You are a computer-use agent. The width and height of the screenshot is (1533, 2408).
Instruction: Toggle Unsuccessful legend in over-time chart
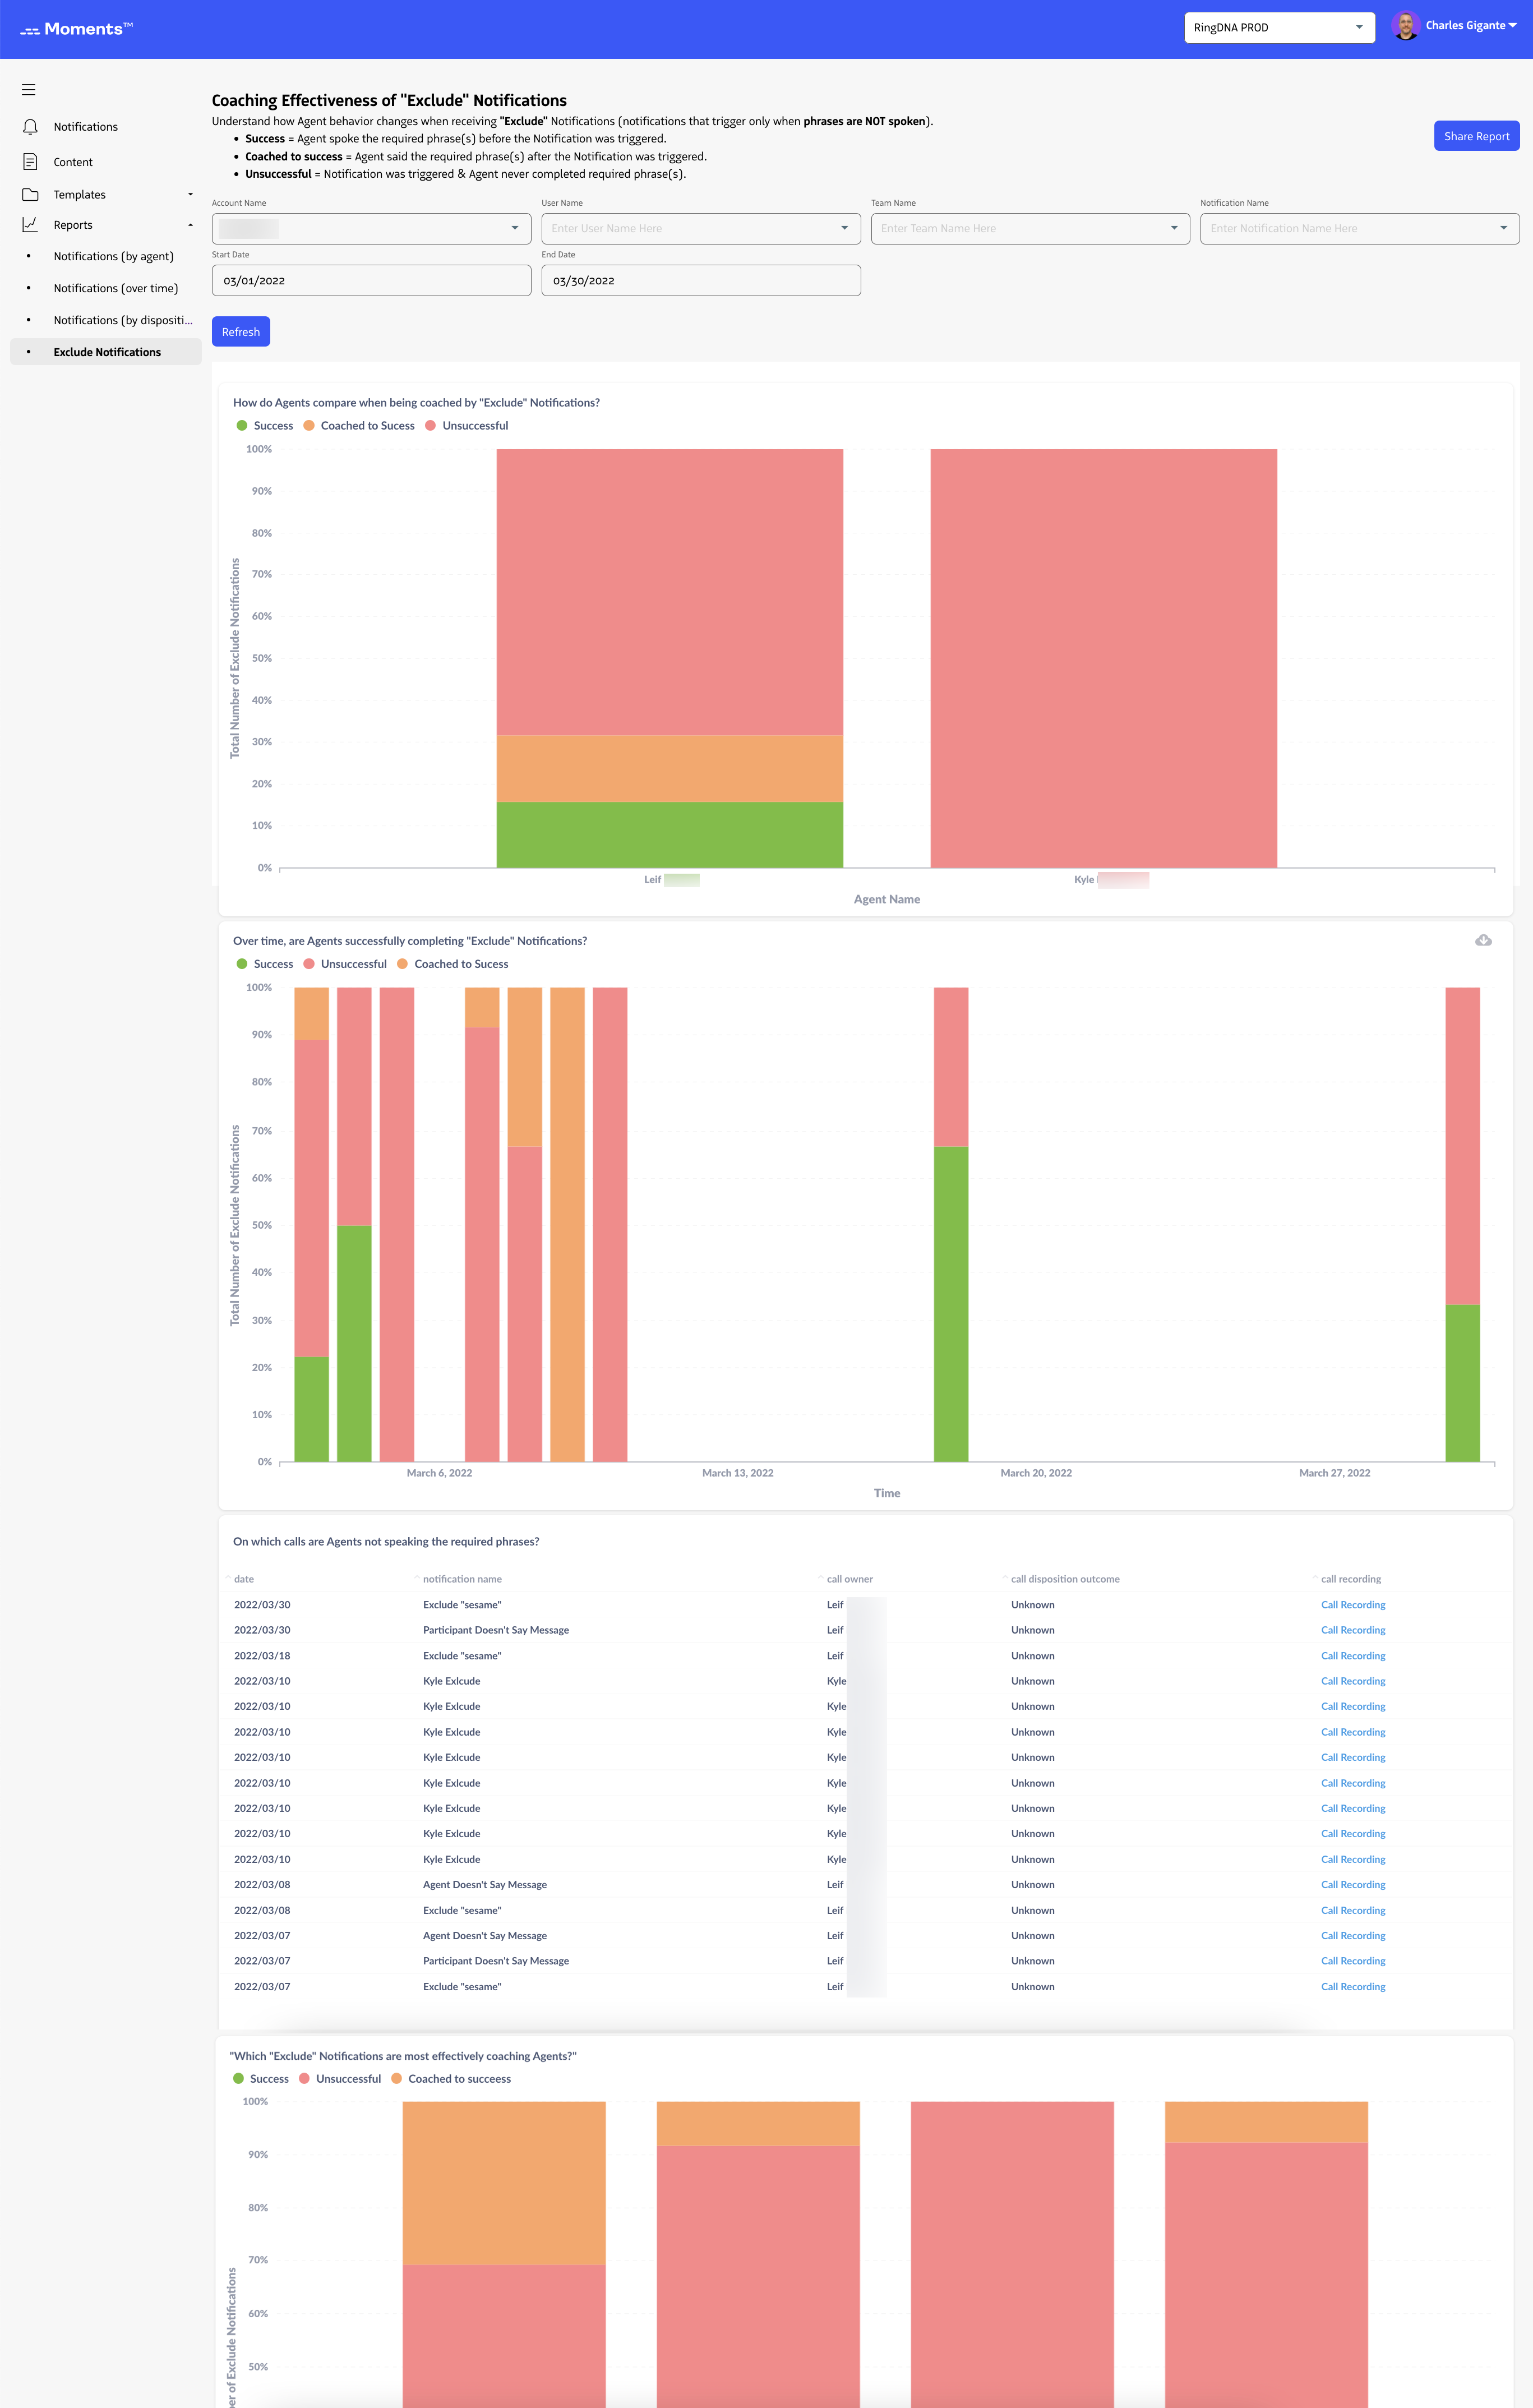click(x=345, y=964)
